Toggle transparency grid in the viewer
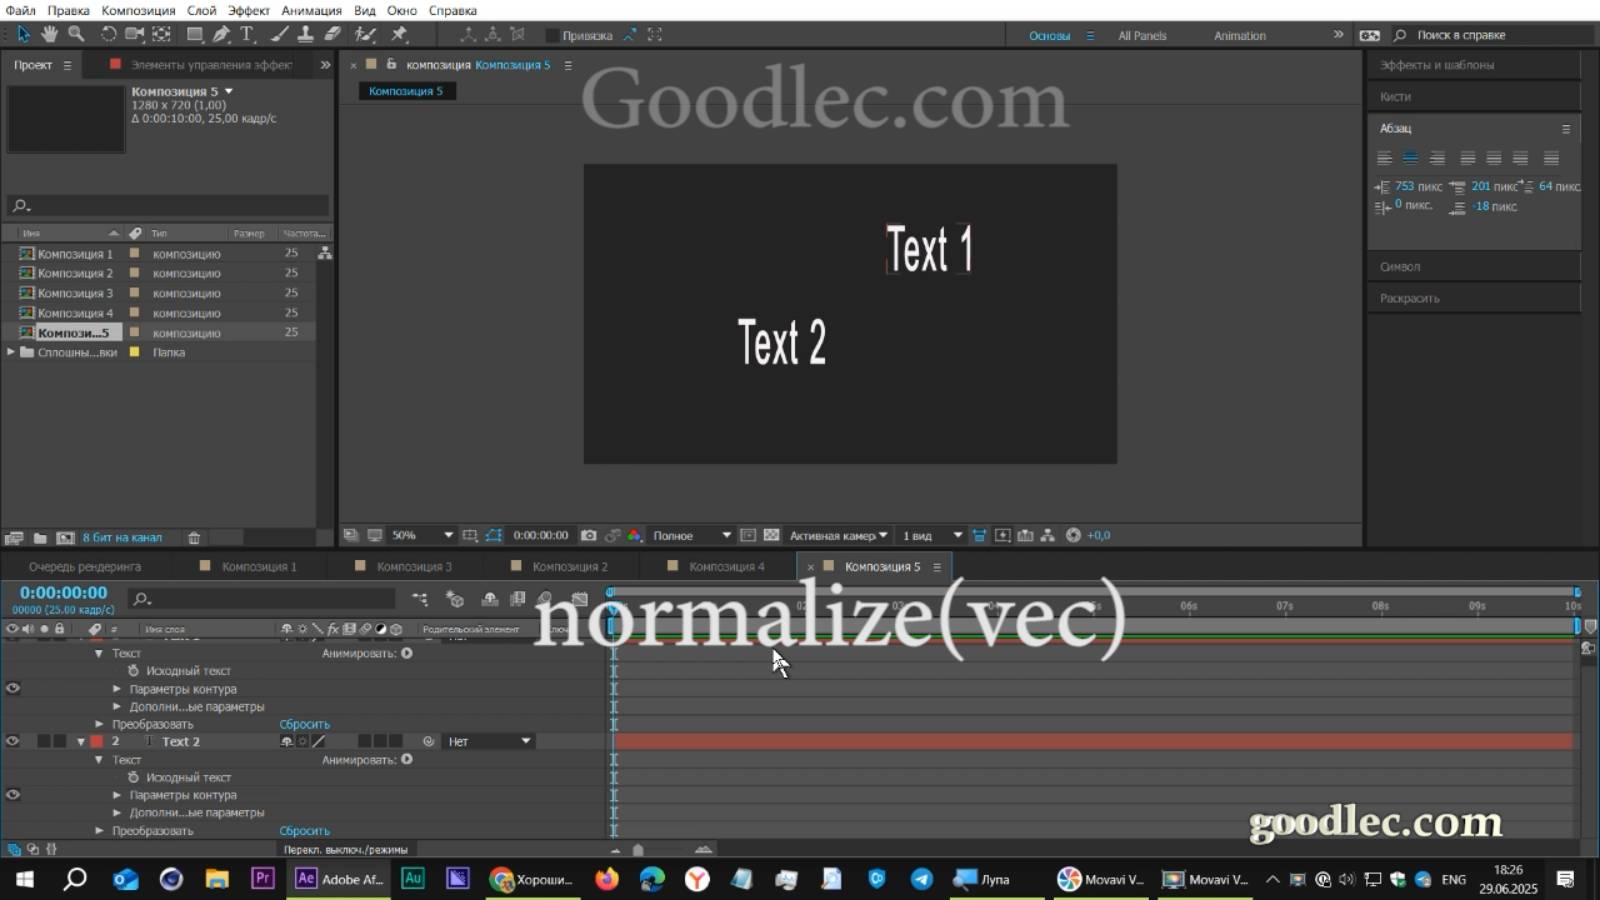 click(x=770, y=535)
